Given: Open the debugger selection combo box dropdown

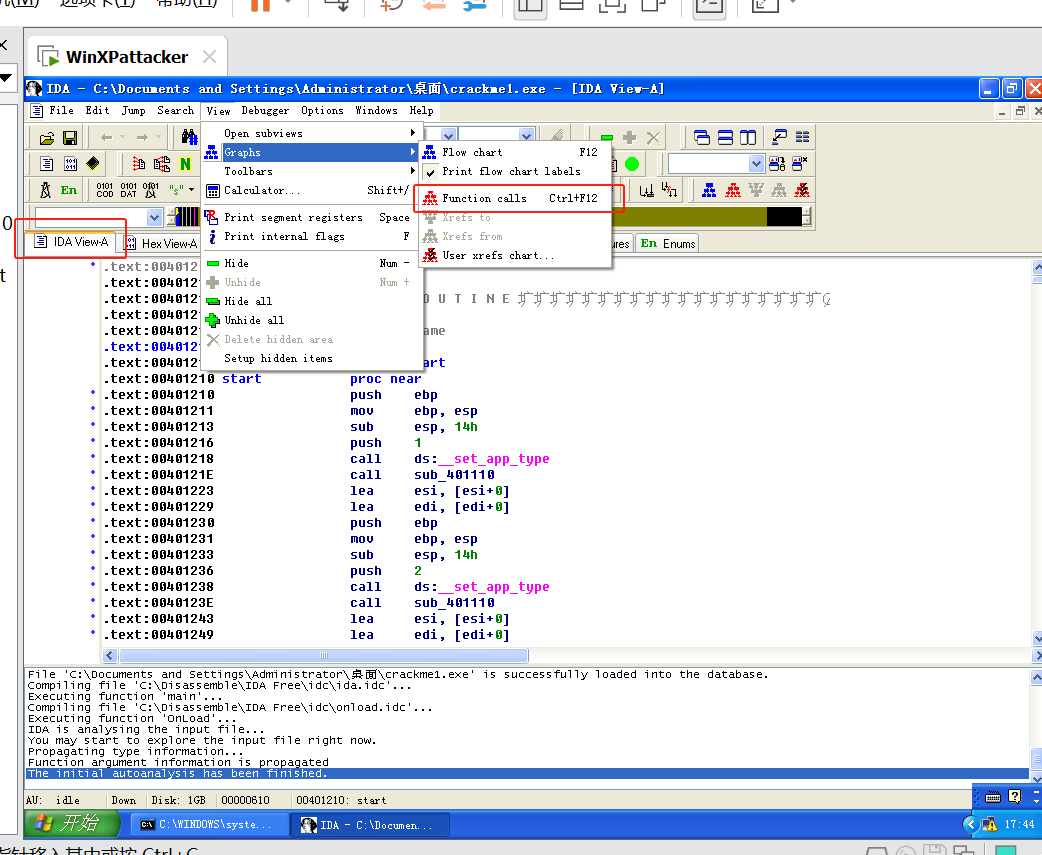Looking at the screenshot, I should [756, 163].
